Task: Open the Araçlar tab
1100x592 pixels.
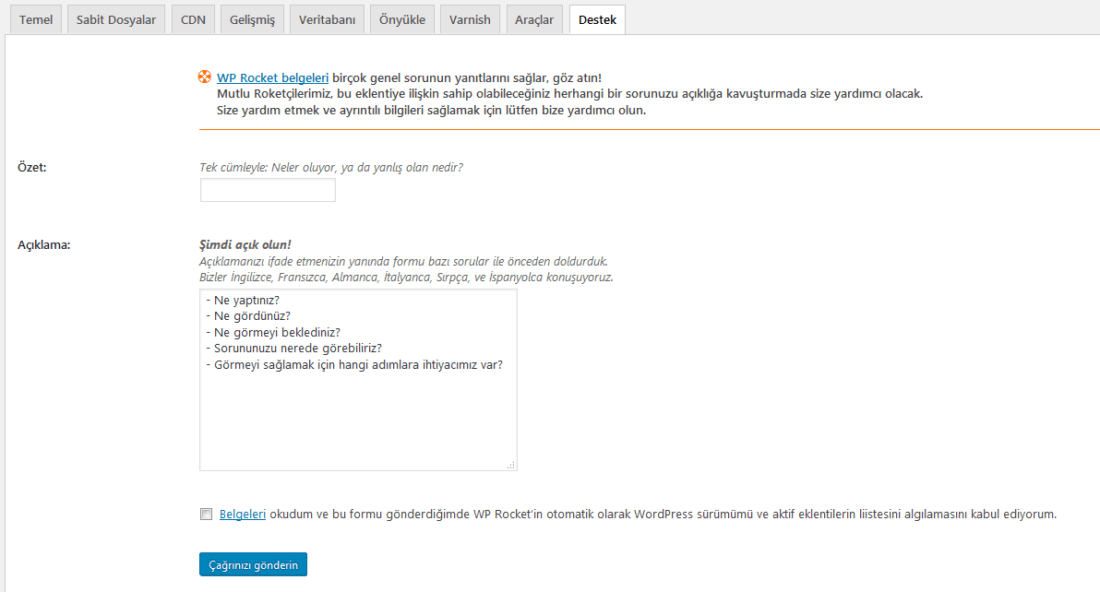Action: (534, 20)
